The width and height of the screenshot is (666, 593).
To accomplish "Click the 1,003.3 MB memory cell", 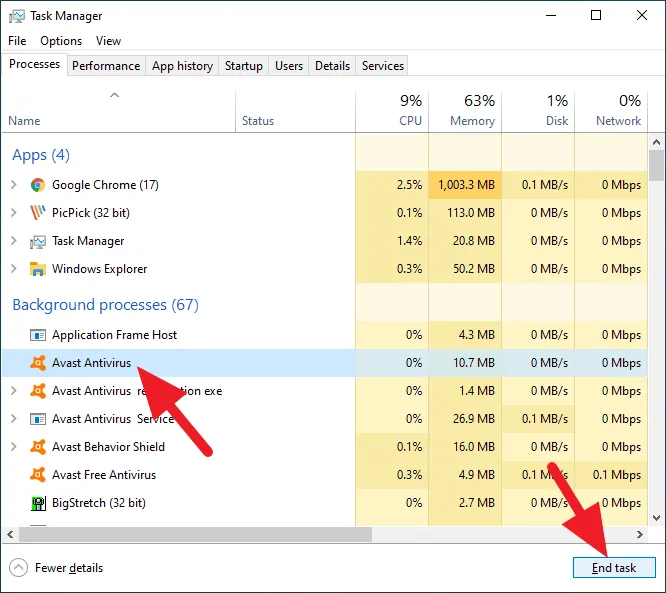I will 466,185.
